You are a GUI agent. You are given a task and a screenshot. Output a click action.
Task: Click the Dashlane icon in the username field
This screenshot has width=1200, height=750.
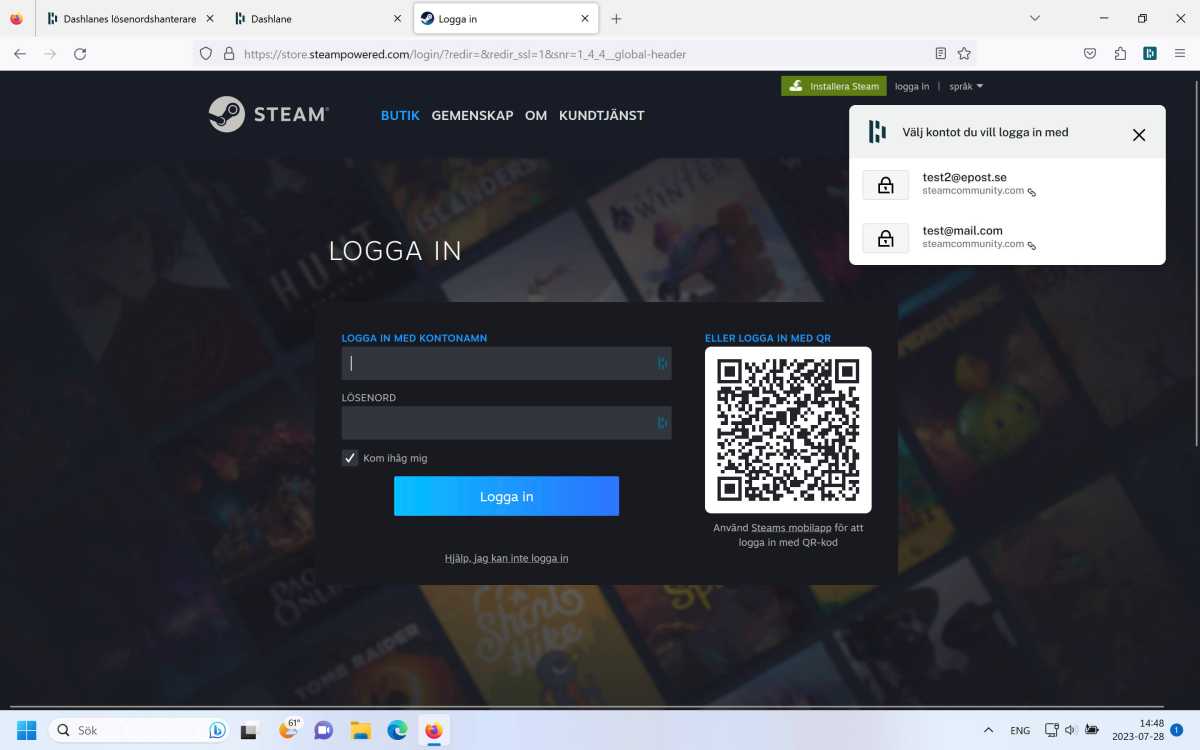tap(662, 364)
